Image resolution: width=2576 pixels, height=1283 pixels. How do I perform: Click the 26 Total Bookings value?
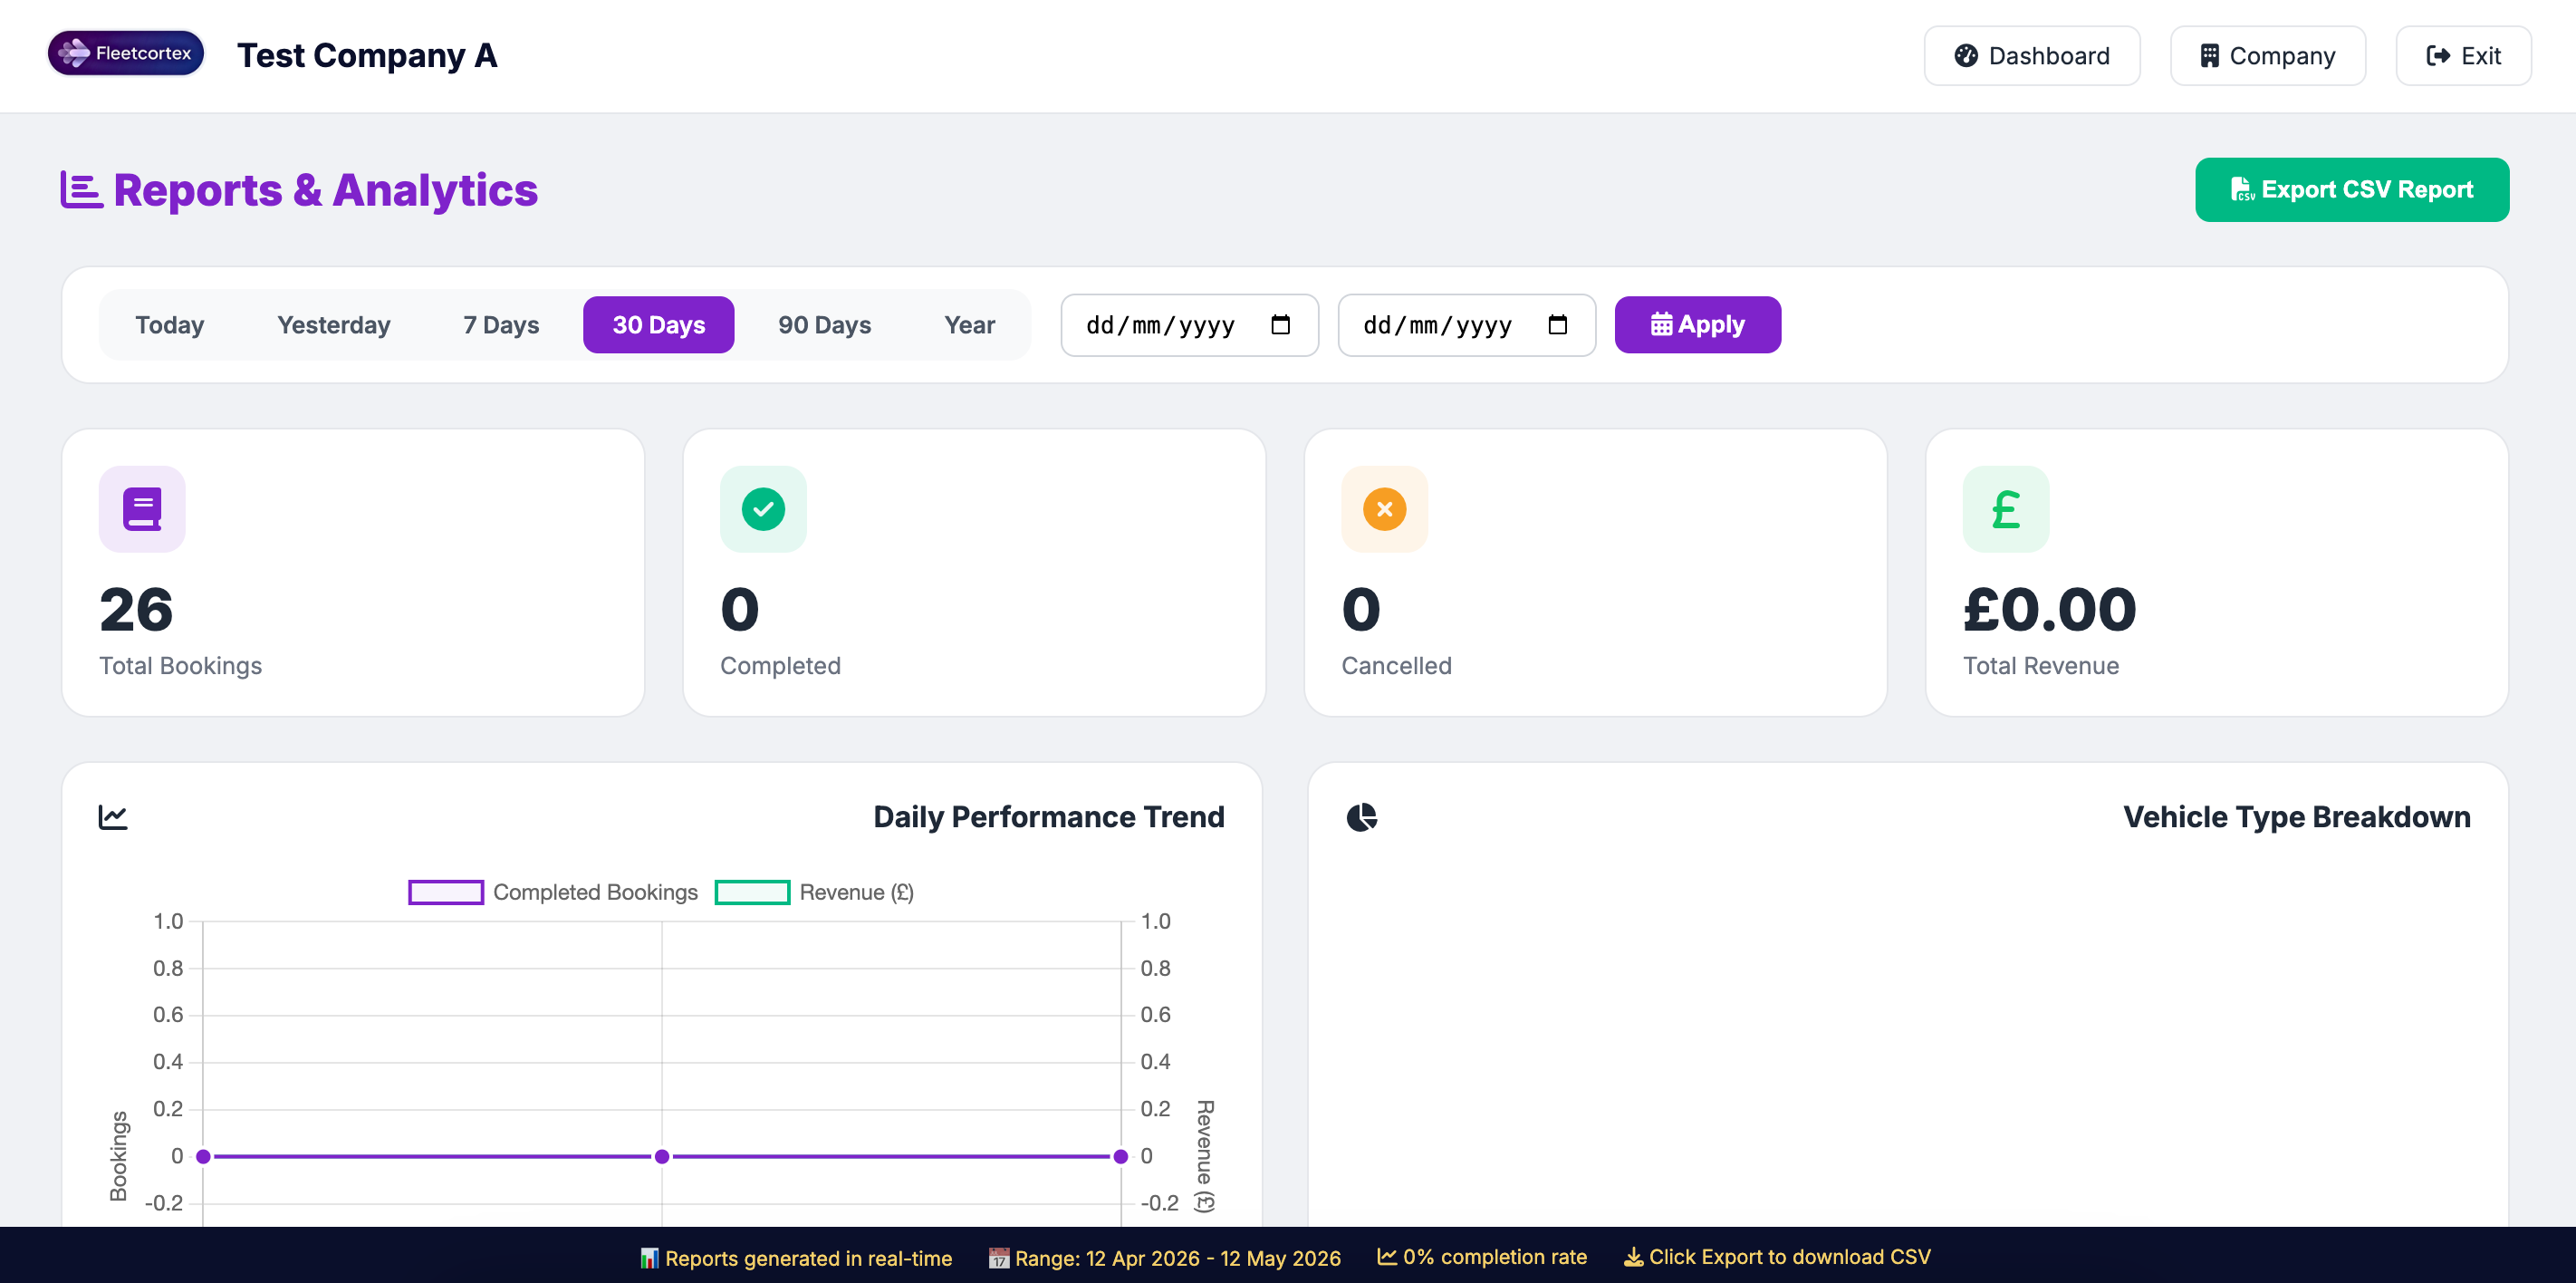click(x=136, y=610)
